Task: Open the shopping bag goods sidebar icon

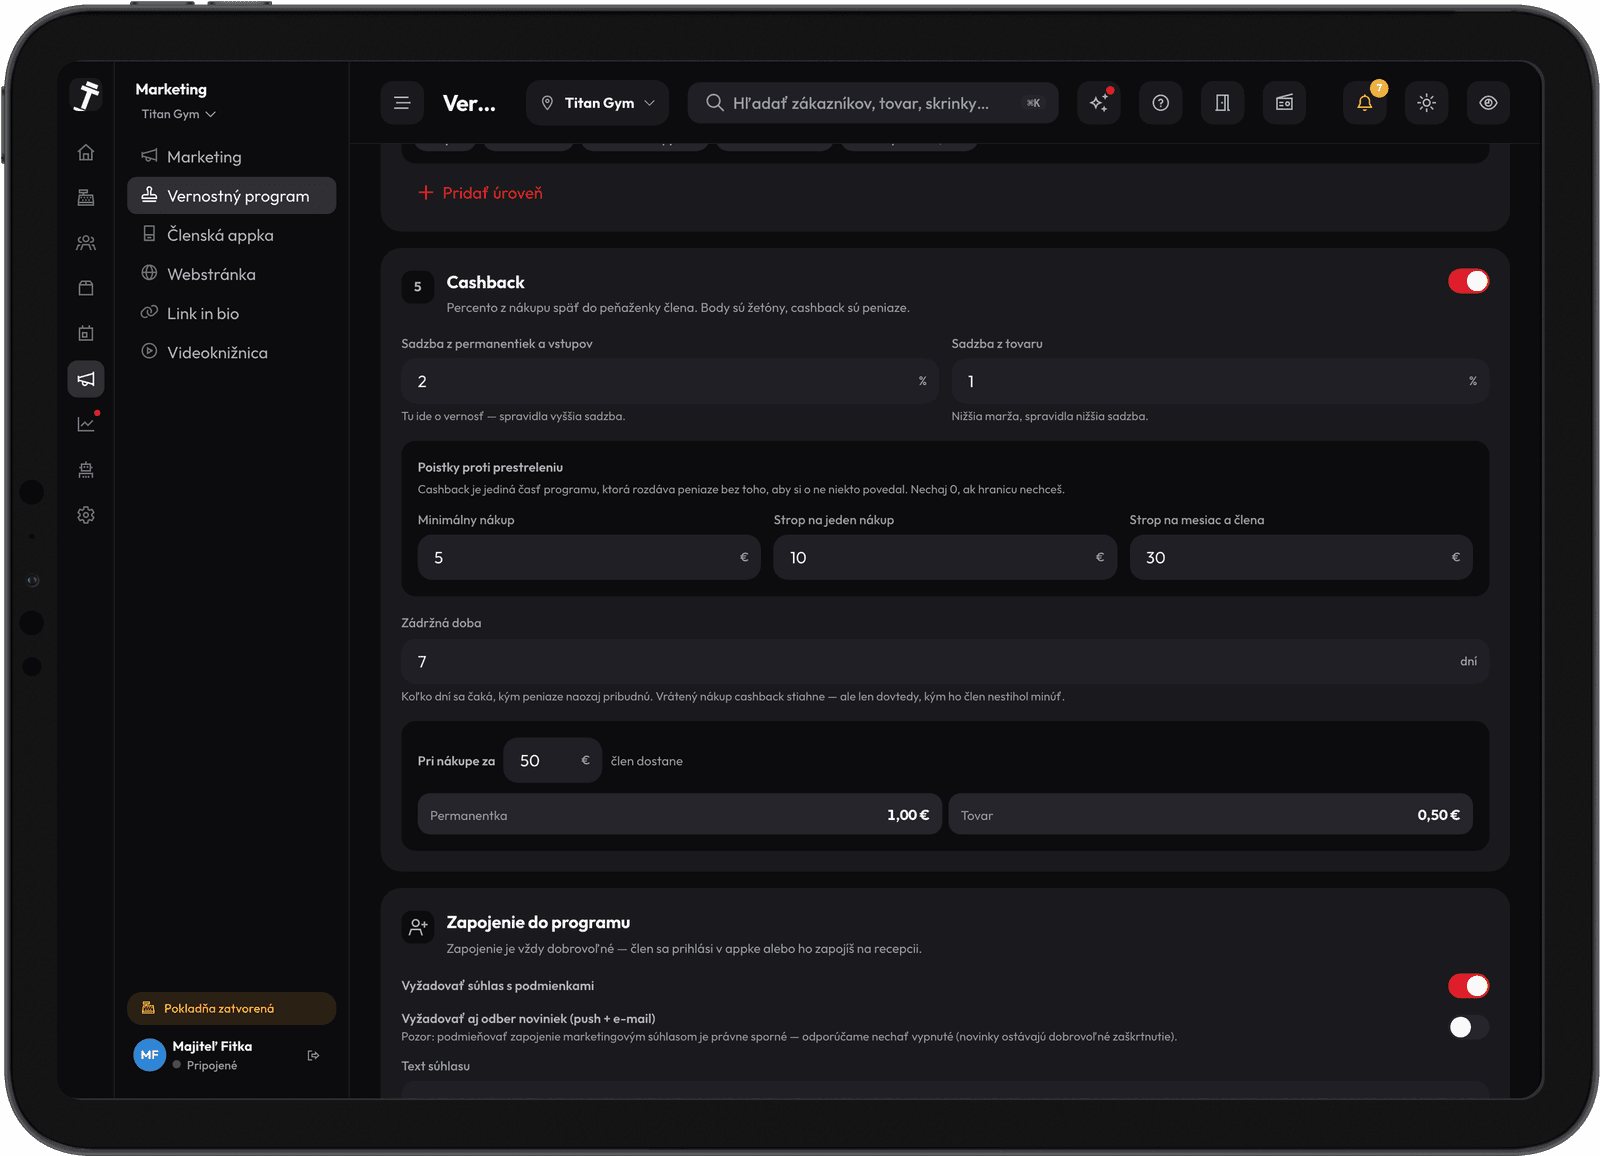Action: [86, 288]
